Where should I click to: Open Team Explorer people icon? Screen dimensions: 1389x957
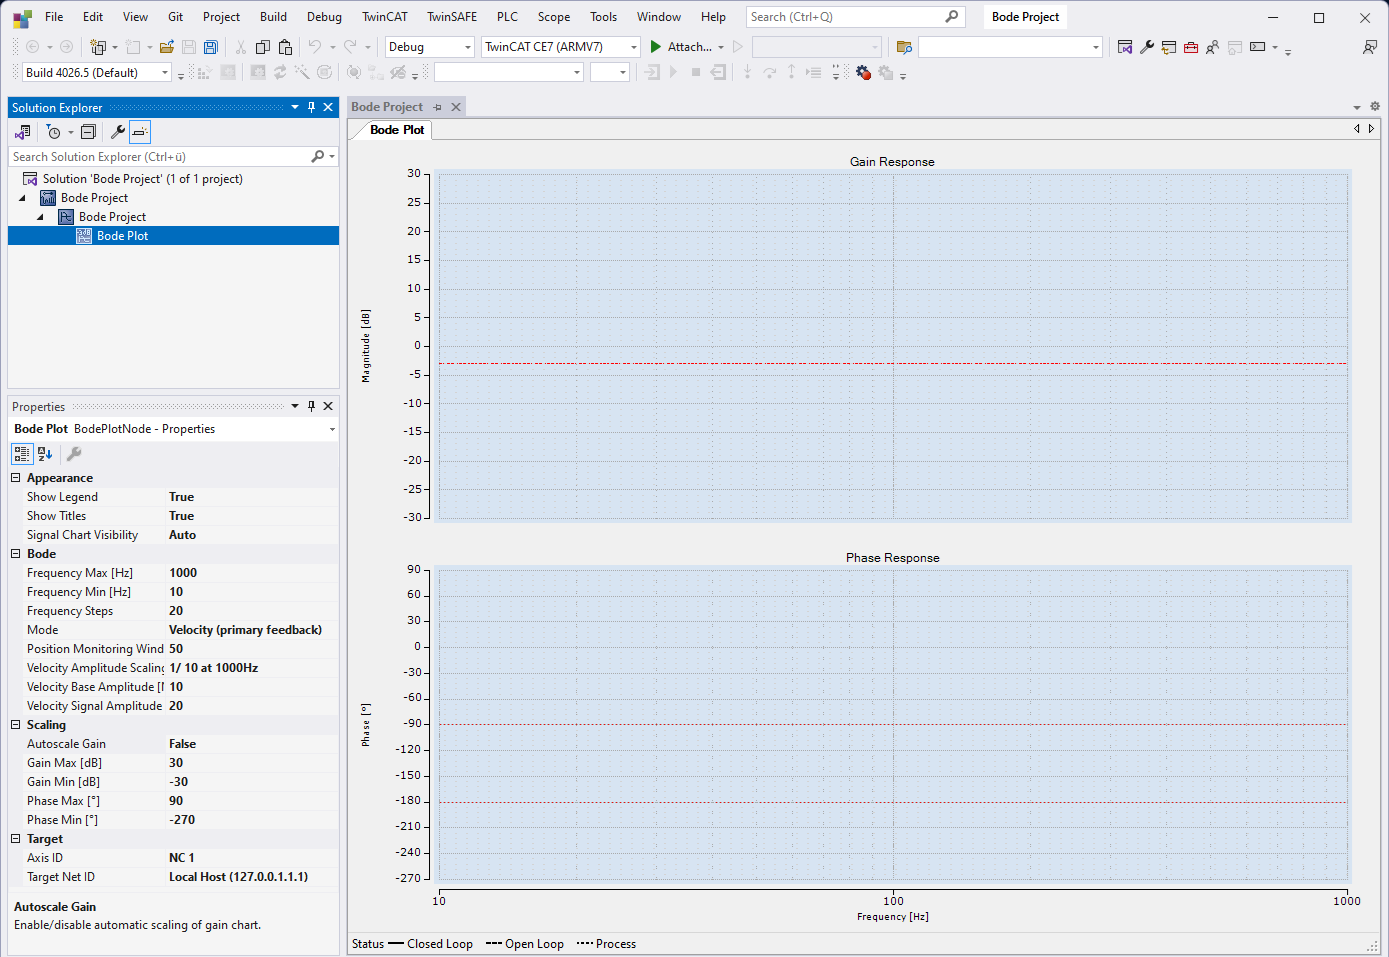click(x=1212, y=47)
